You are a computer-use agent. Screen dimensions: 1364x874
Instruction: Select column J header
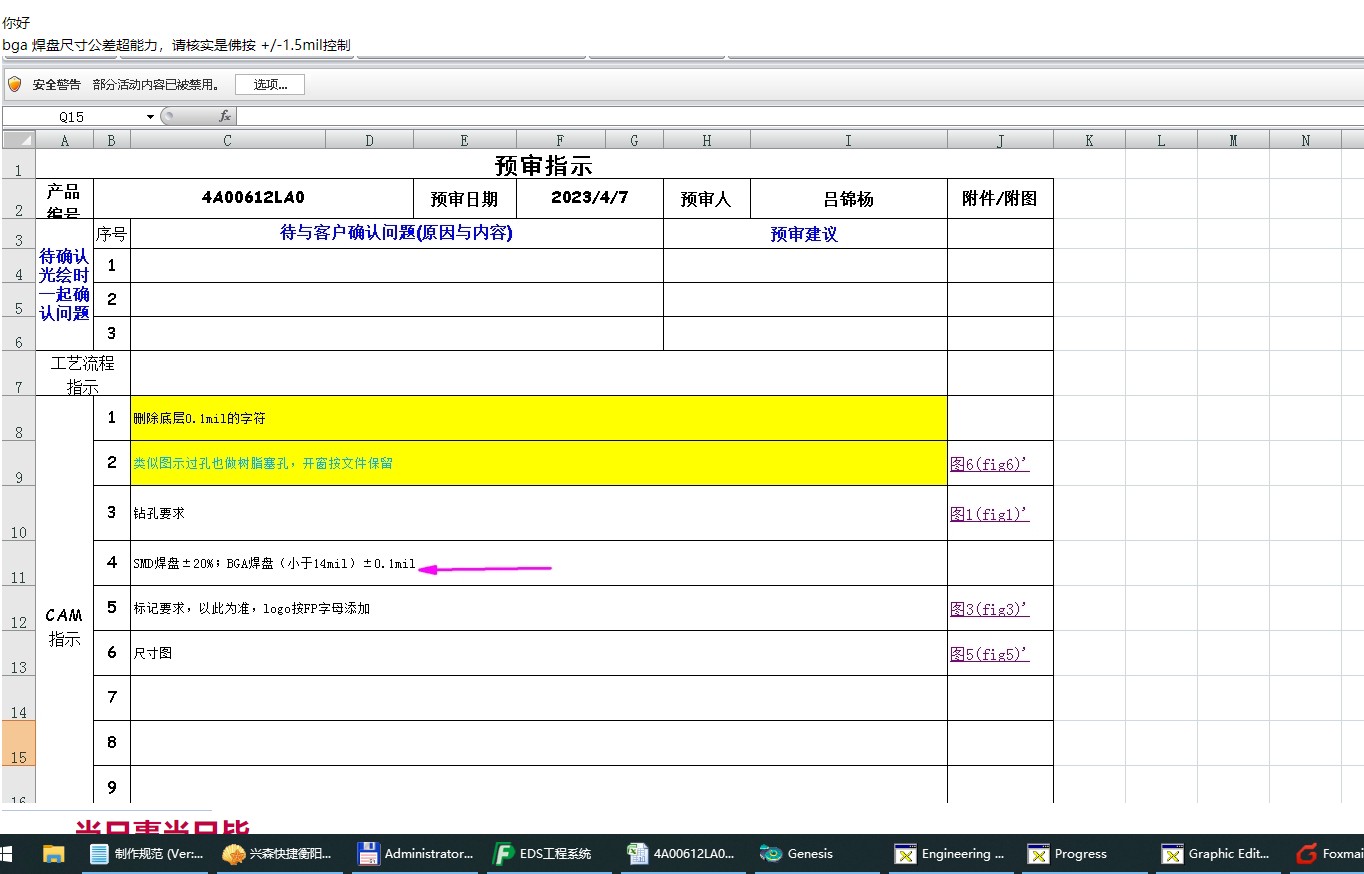click(x=1000, y=141)
